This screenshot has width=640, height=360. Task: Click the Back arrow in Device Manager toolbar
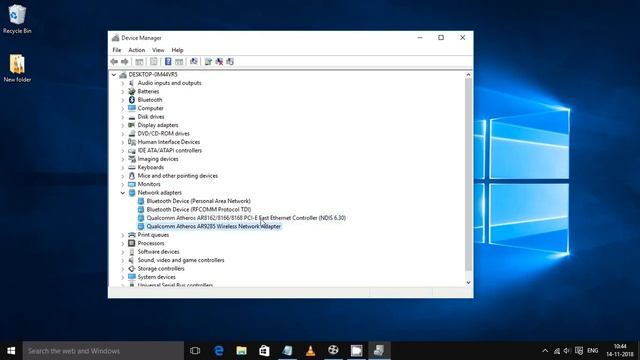pyautogui.click(x=114, y=62)
